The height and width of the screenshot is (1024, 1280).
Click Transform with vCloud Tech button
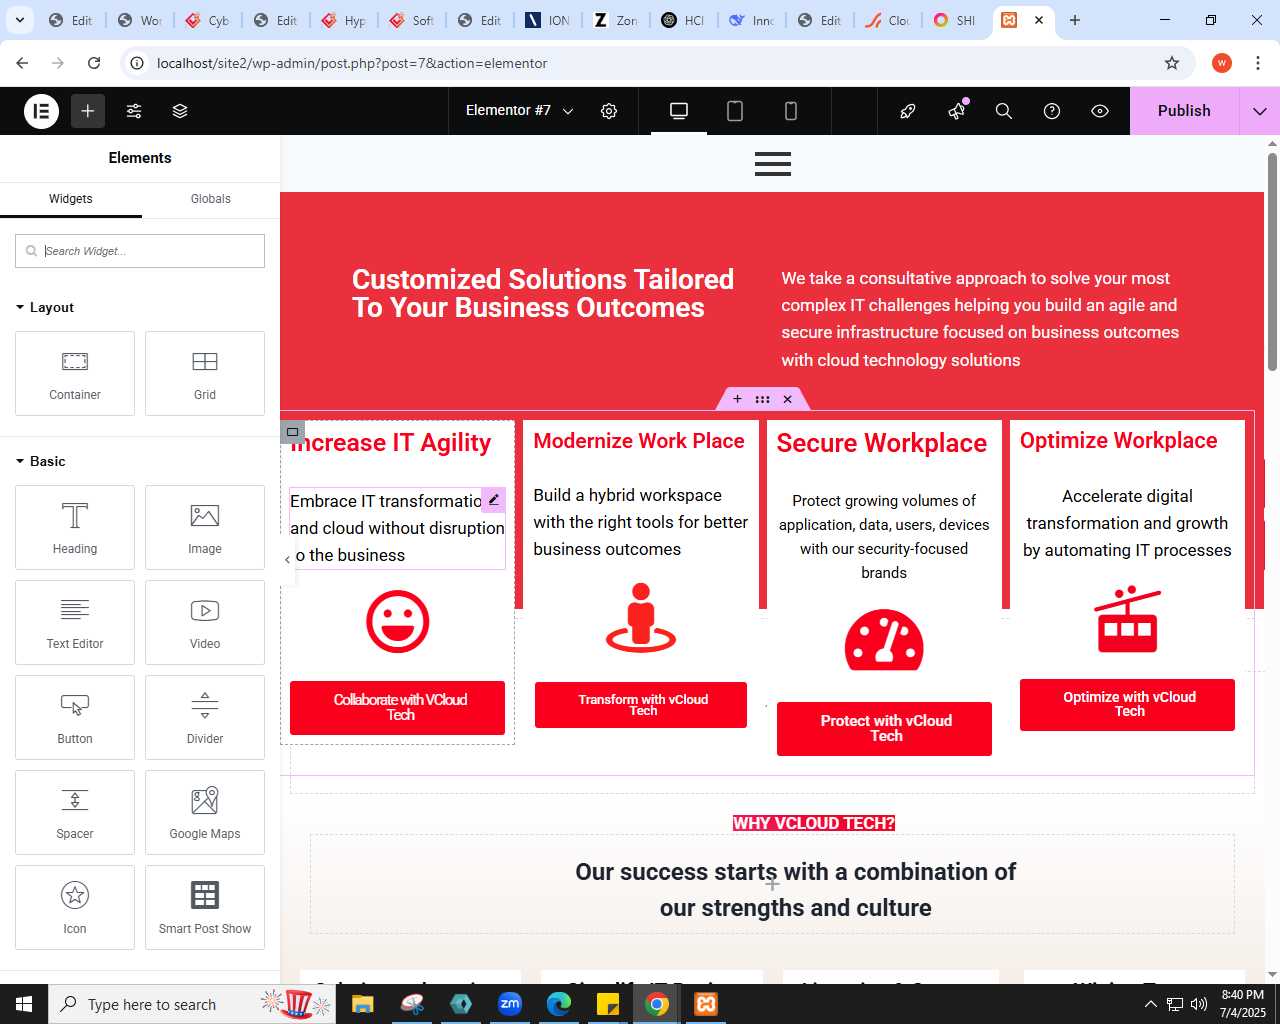[x=641, y=705]
